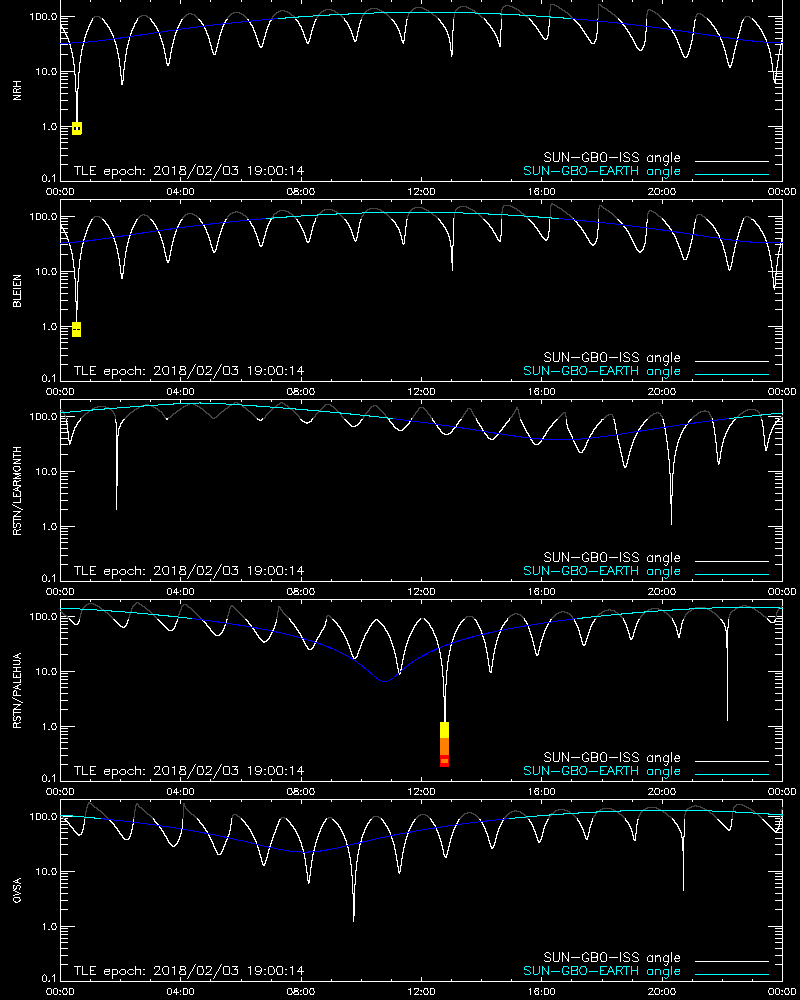
Task: Click the TLE epoch text in OVSA panel
Action: point(189,971)
